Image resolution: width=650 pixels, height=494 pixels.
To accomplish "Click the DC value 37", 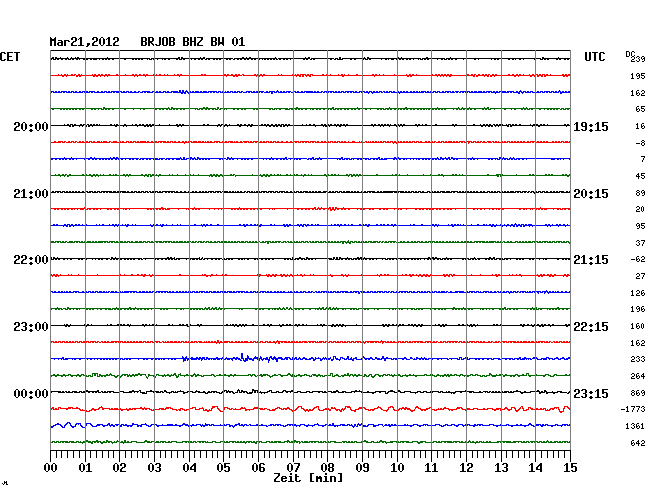I will [640, 243].
